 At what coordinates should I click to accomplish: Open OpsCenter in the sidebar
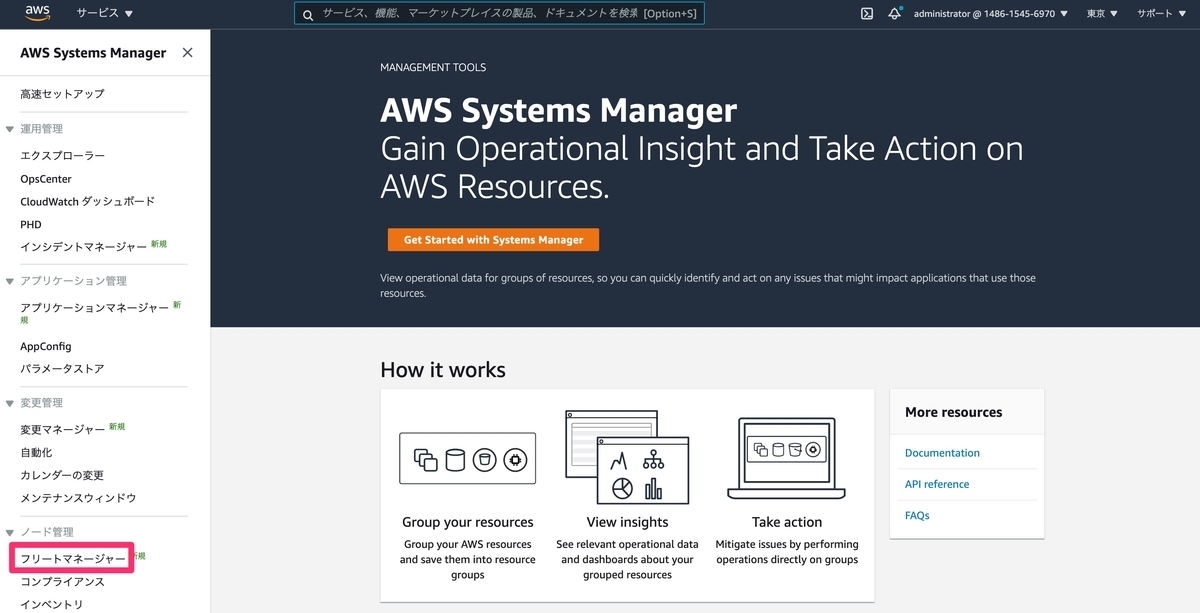point(48,179)
